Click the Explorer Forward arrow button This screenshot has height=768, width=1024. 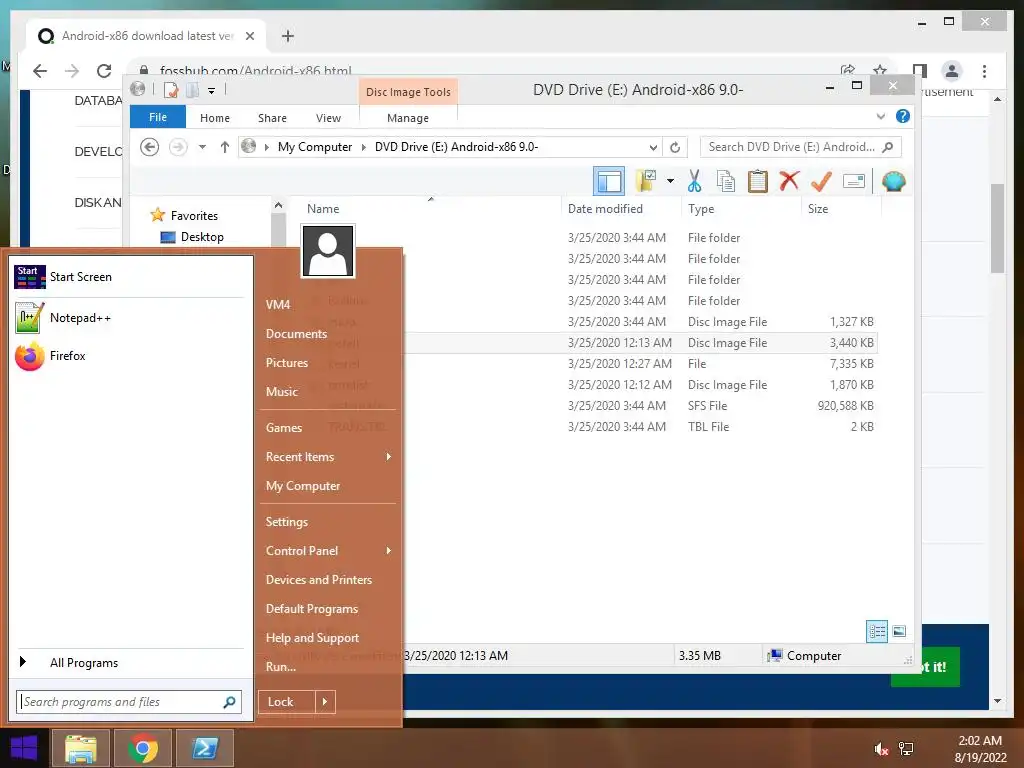(x=178, y=147)
